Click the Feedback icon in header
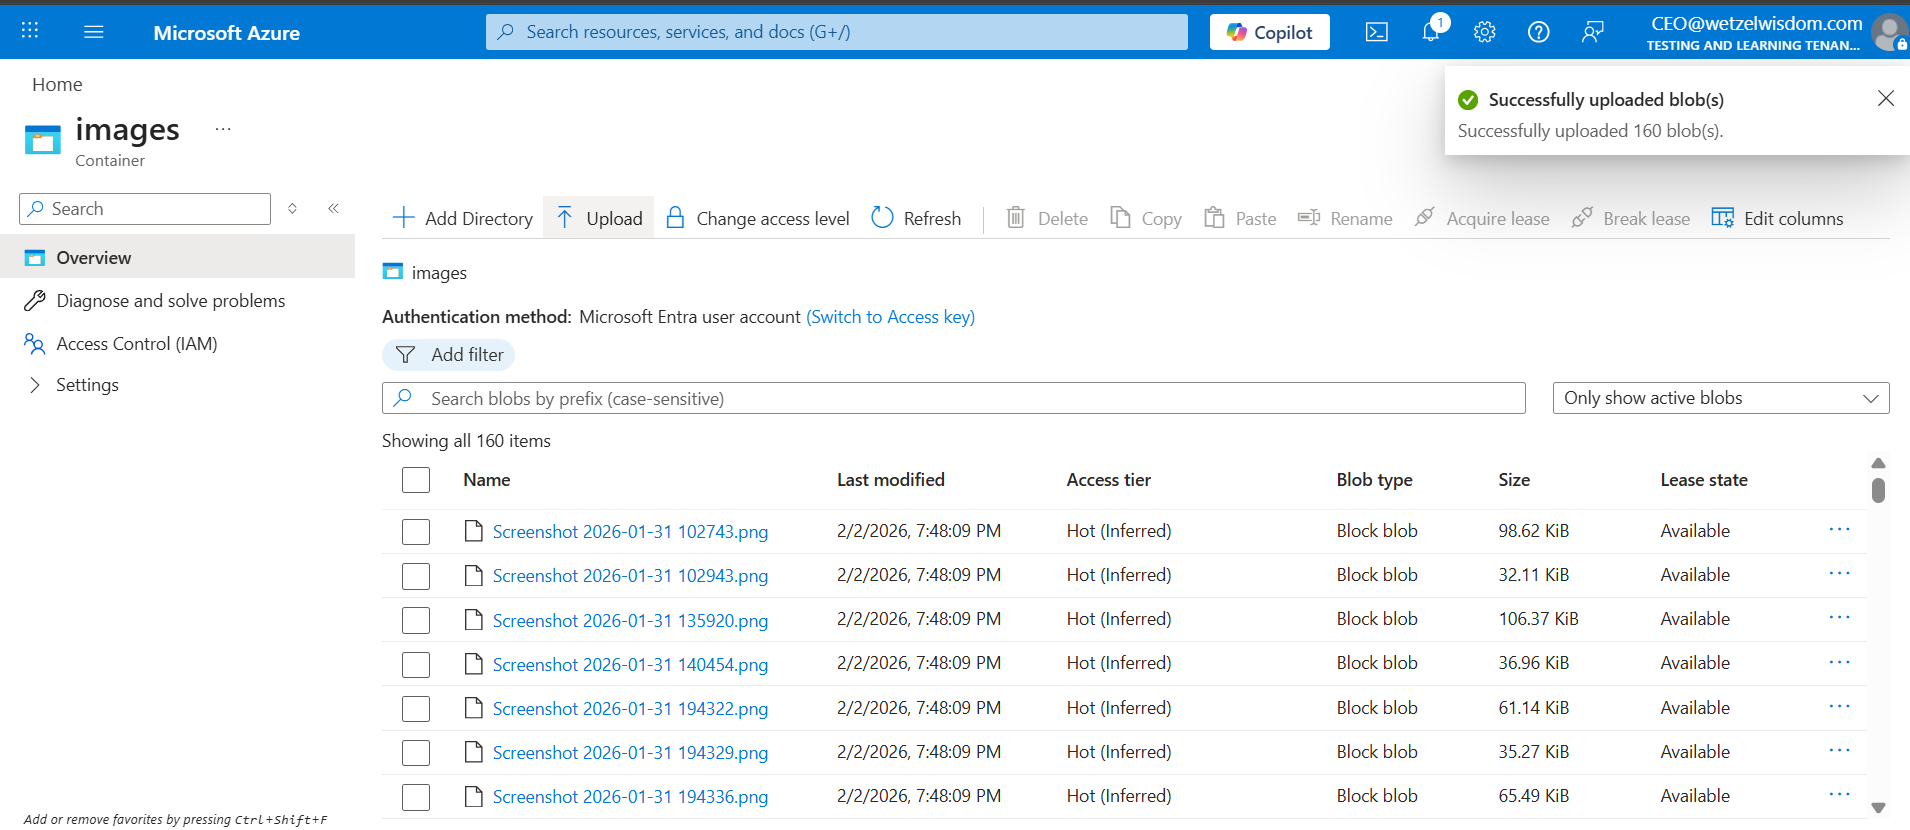This screenshot has width=1910, height=830. coord(1592,32)
